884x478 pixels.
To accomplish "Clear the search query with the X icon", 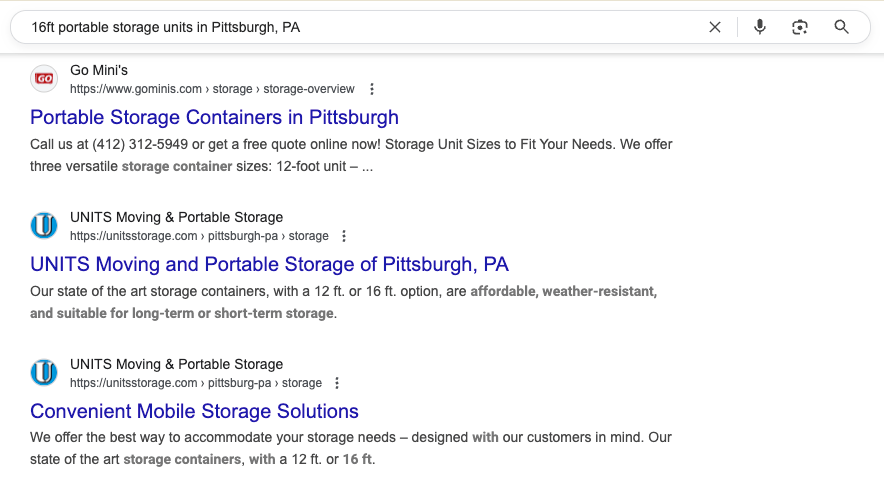I will [x=715, y=27].
